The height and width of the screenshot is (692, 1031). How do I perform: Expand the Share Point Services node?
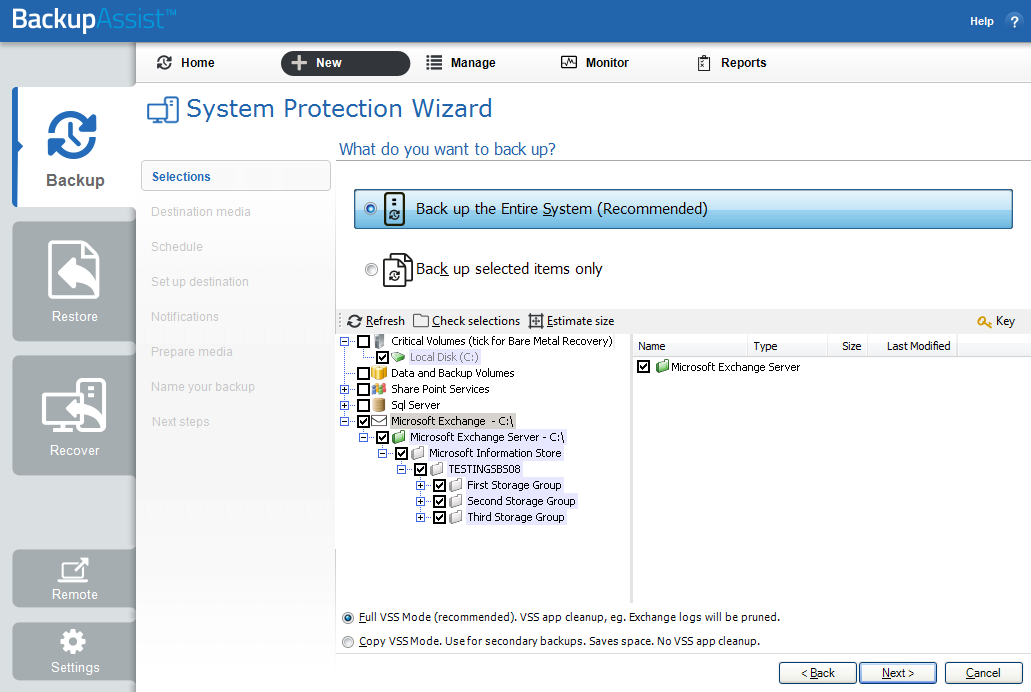coord(344,389)
